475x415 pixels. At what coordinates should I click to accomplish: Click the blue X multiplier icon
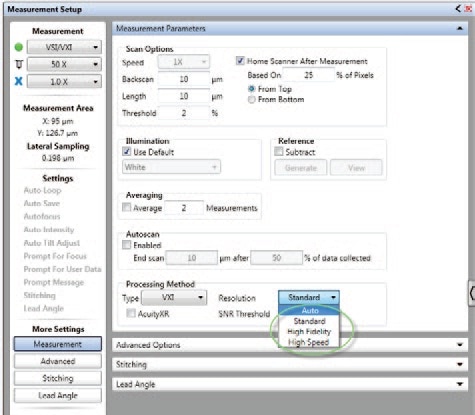click(x=19, y=81)
